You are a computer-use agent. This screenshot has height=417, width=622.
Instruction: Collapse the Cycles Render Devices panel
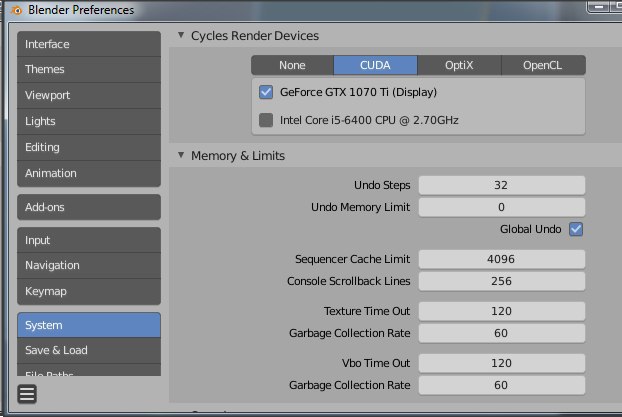coord(181,35)
